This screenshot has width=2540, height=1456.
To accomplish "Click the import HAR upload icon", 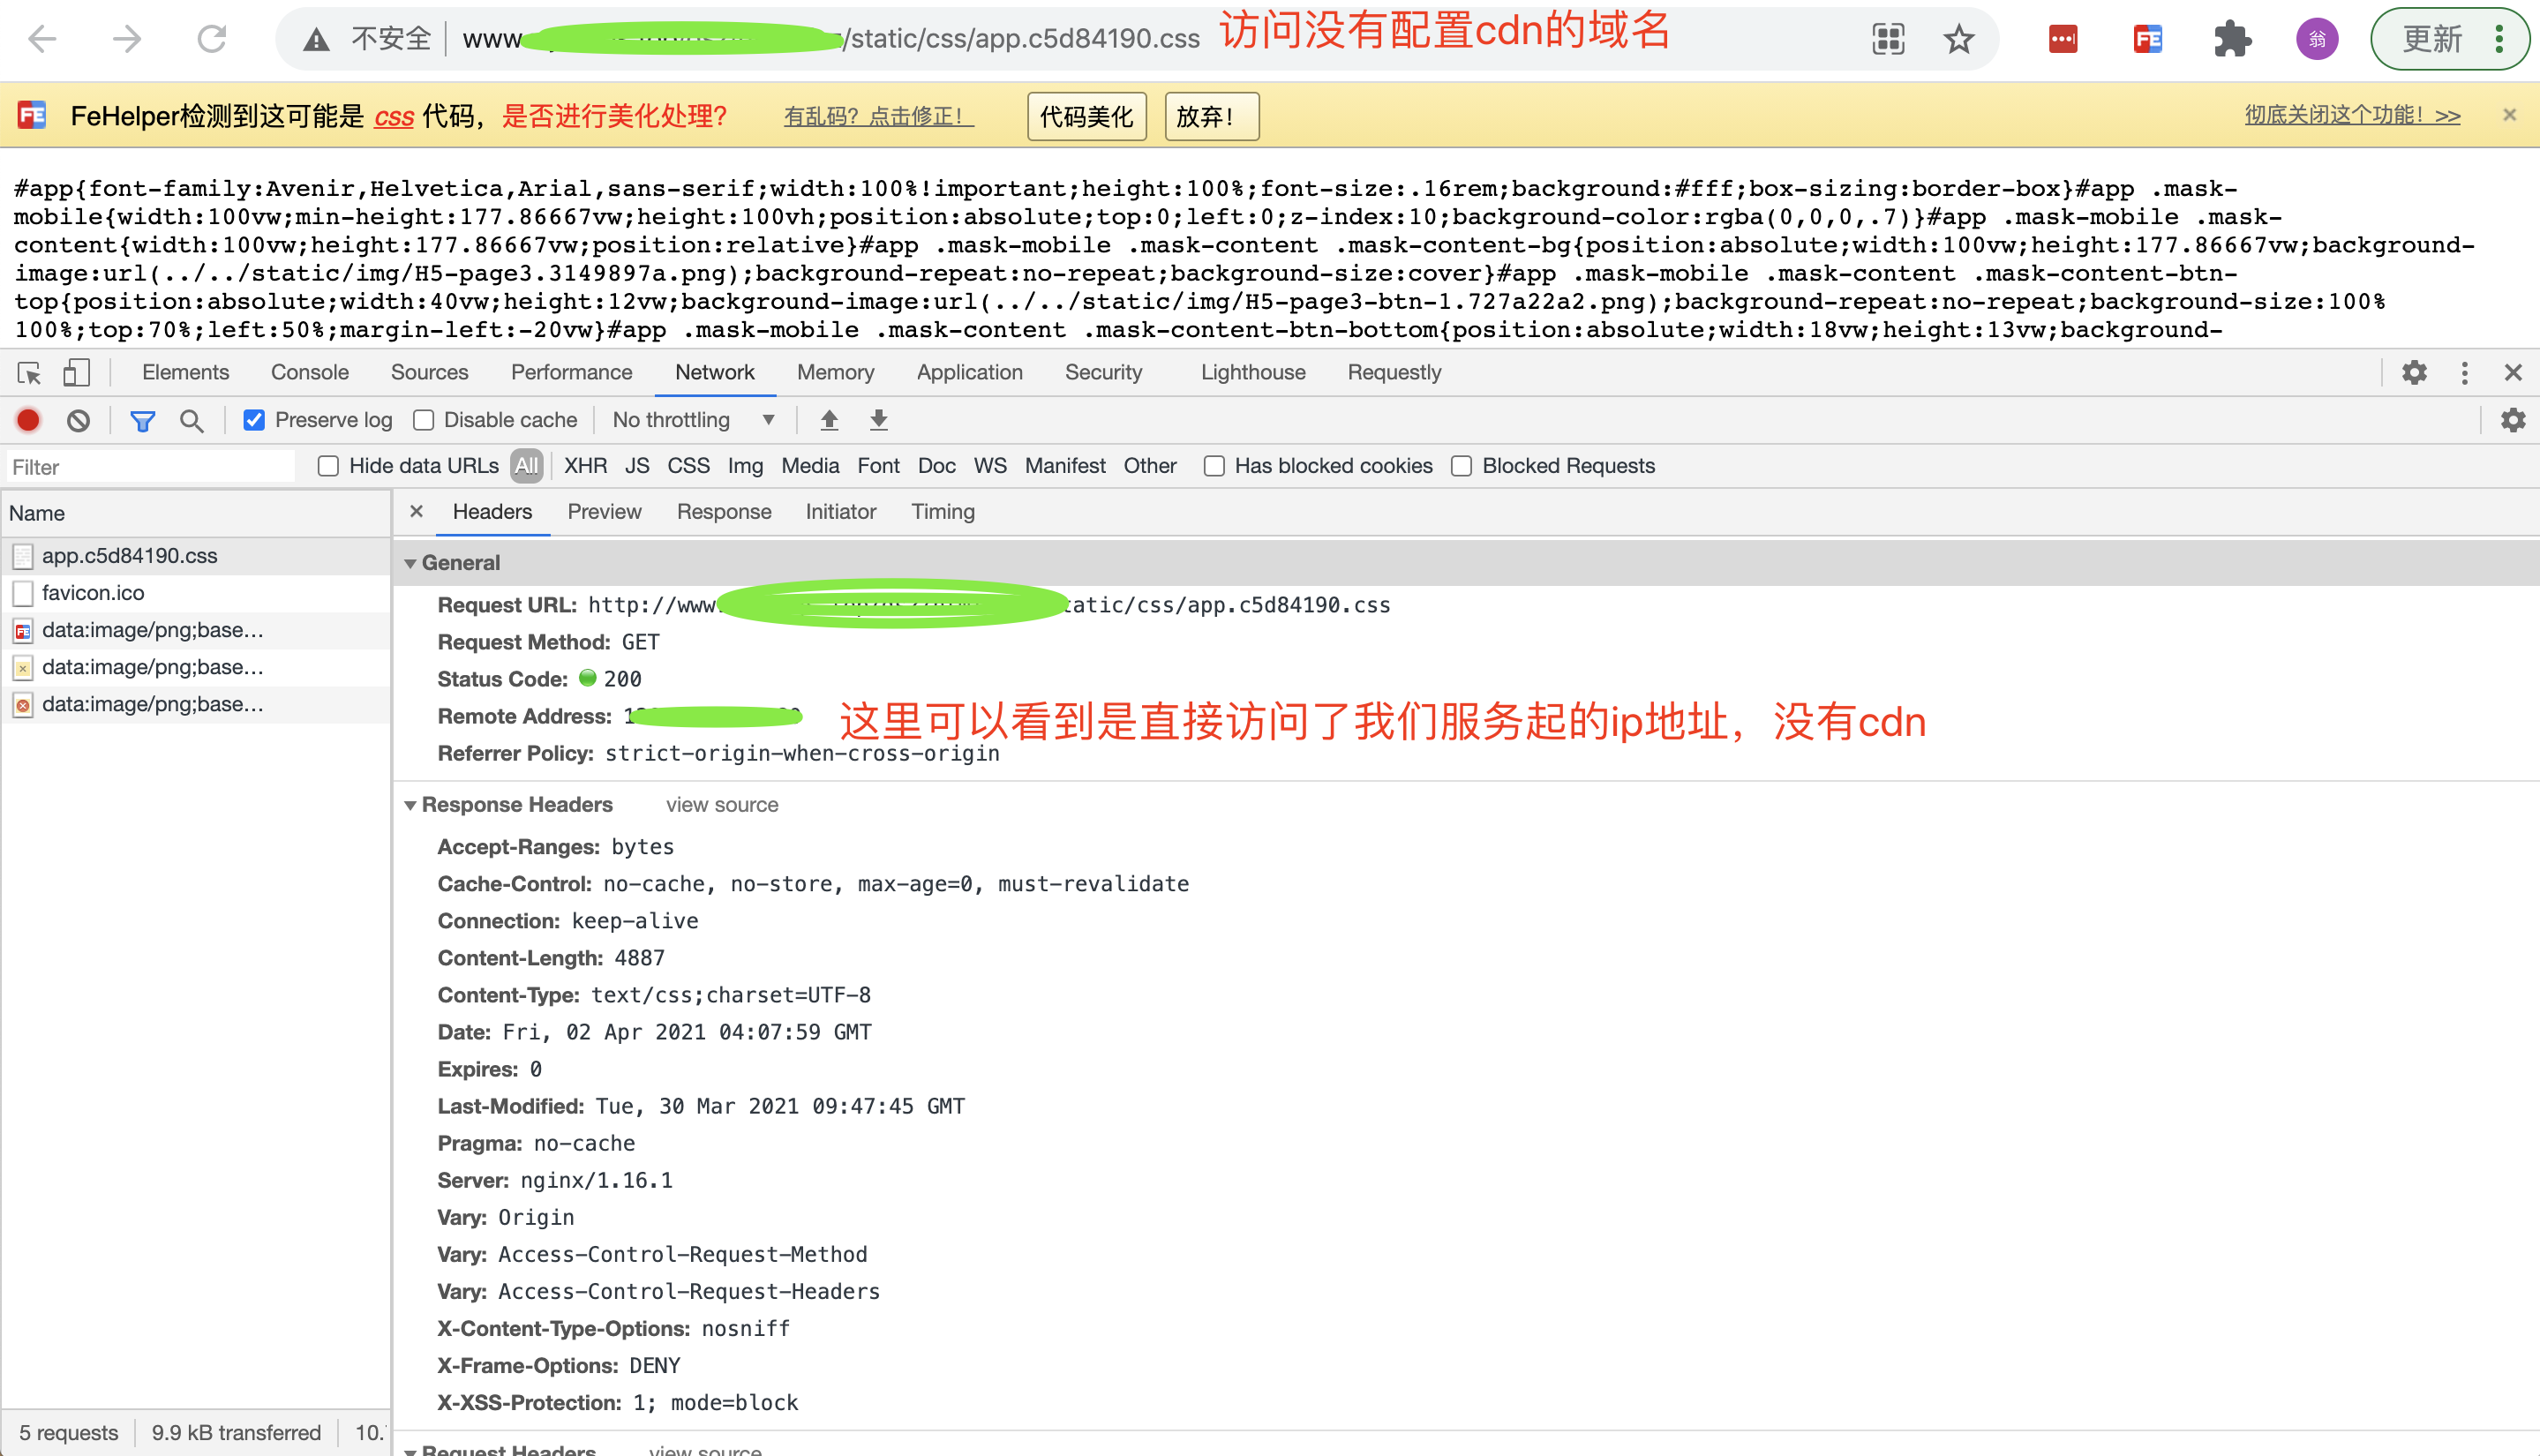I will point(829,420).
